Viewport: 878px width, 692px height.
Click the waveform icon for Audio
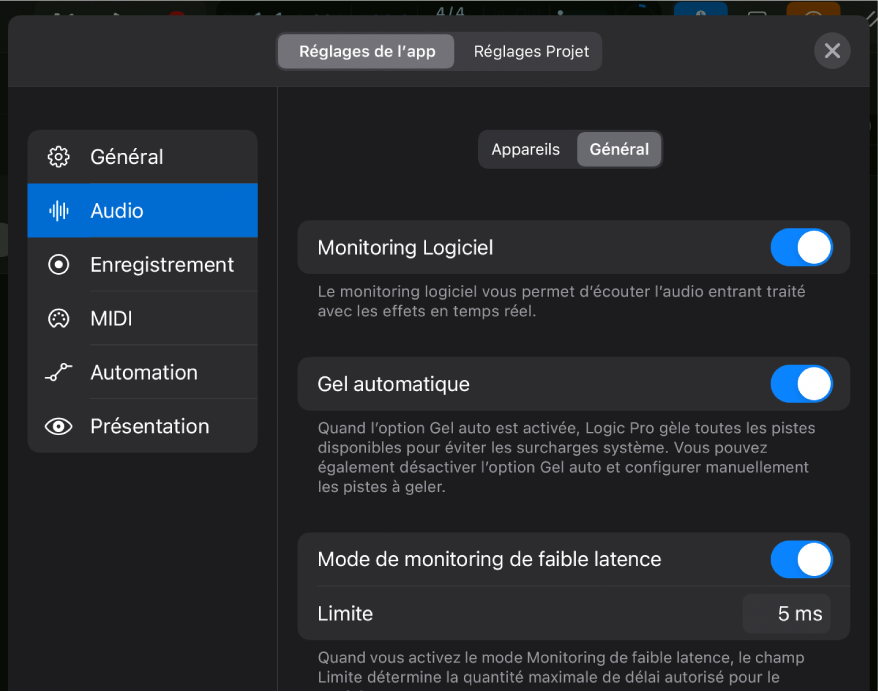point(59,211)
